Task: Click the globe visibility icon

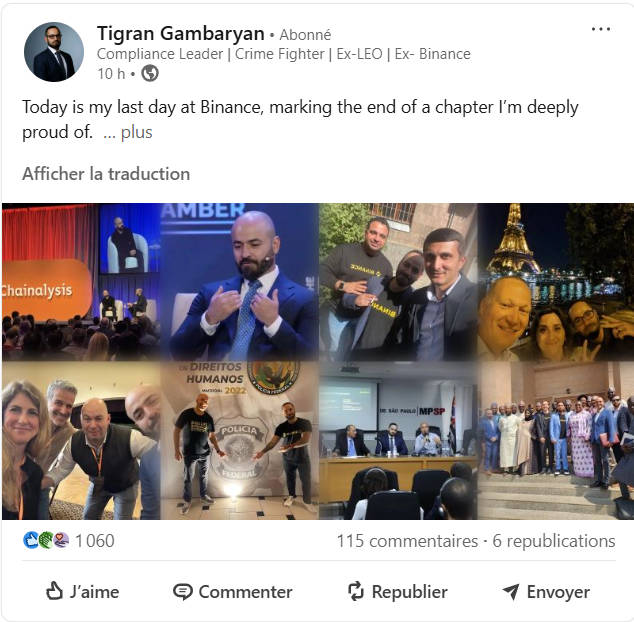Action: (150, 74)
